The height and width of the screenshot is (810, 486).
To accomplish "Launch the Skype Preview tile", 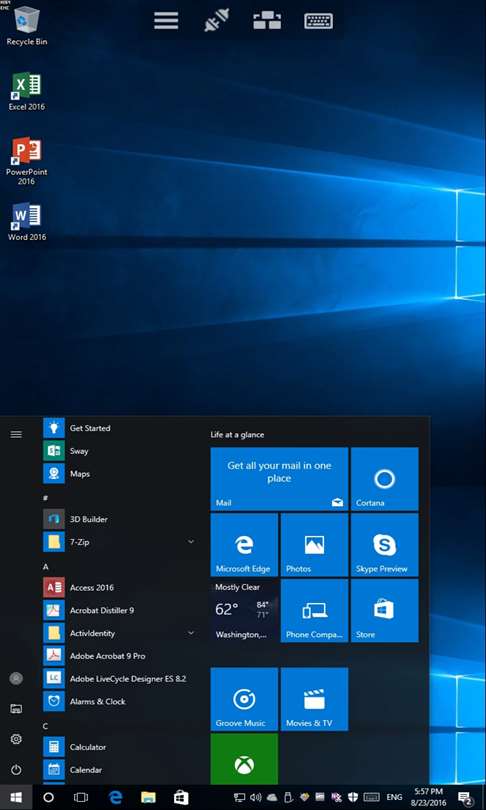I will pos(385,545).
